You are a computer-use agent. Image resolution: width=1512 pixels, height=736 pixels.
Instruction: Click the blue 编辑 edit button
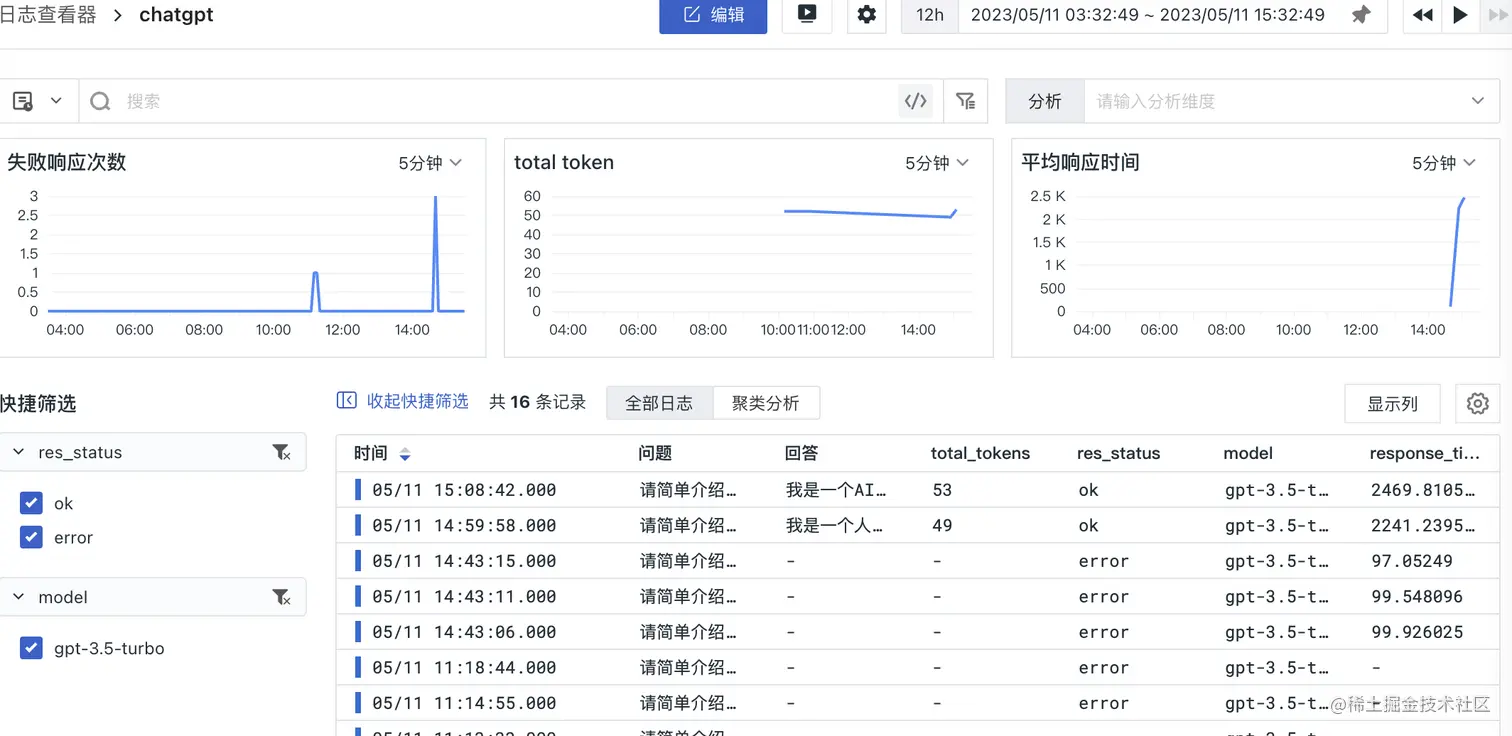[x=713, y=15]
